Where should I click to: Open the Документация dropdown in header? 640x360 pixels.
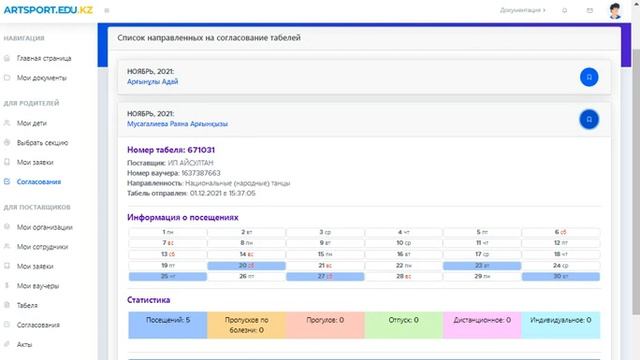(522, 10)
